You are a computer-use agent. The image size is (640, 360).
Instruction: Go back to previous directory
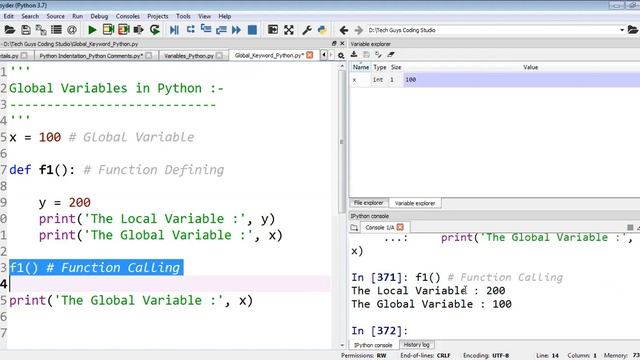344,30
